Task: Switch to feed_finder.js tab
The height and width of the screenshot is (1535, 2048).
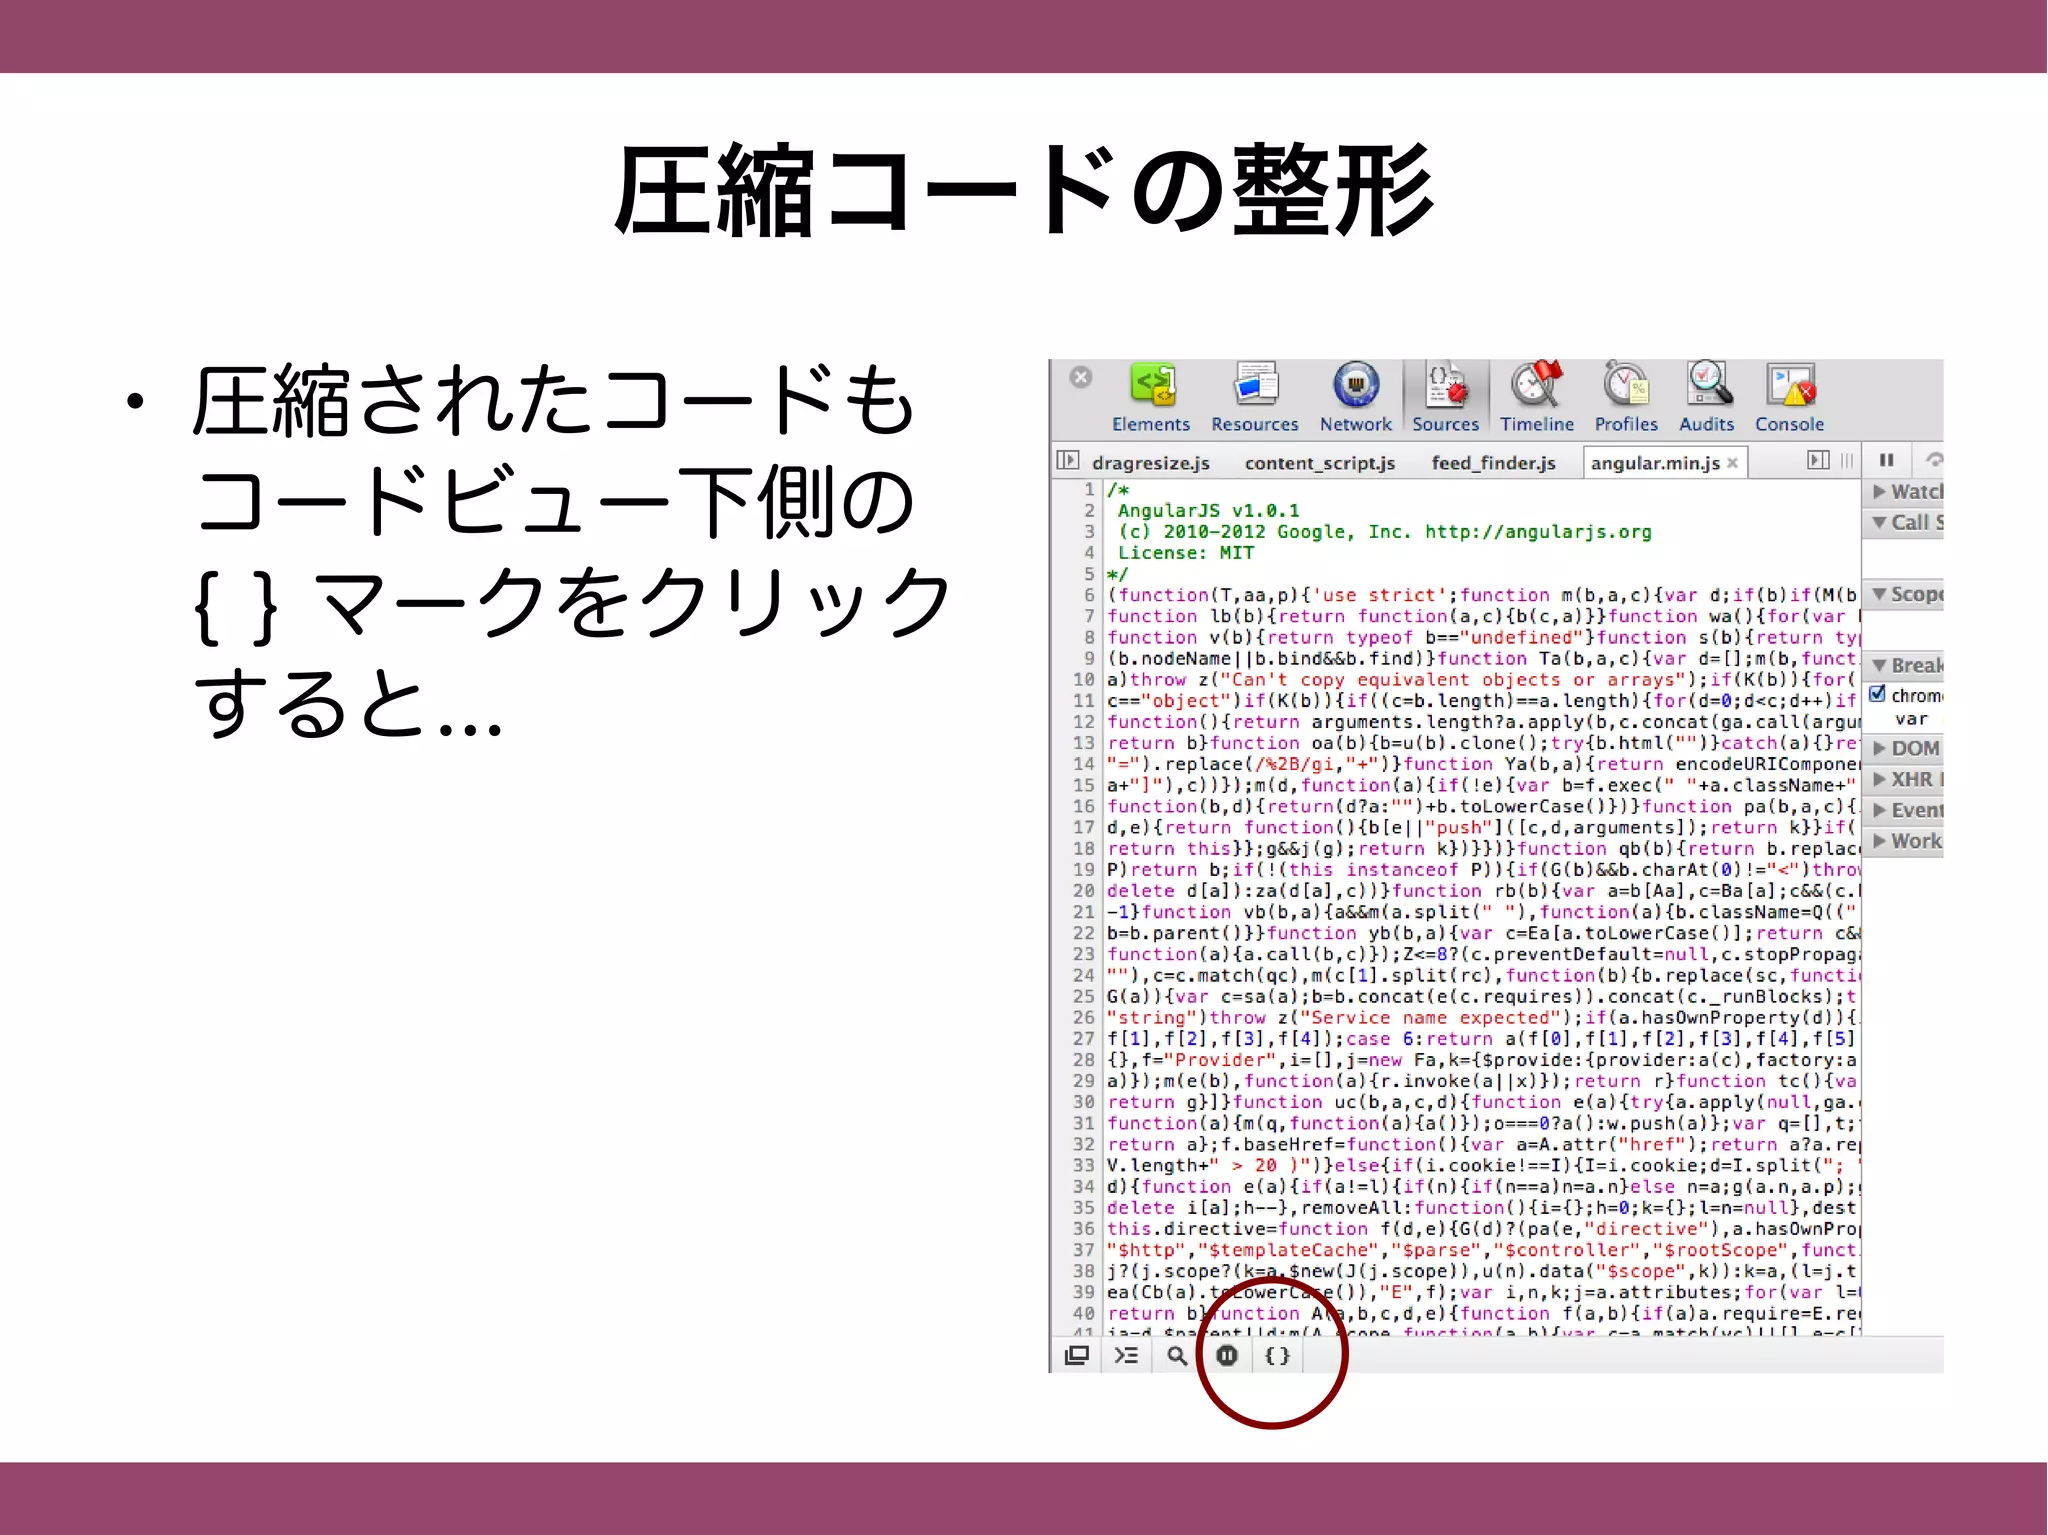Action: click(1493, 463)
